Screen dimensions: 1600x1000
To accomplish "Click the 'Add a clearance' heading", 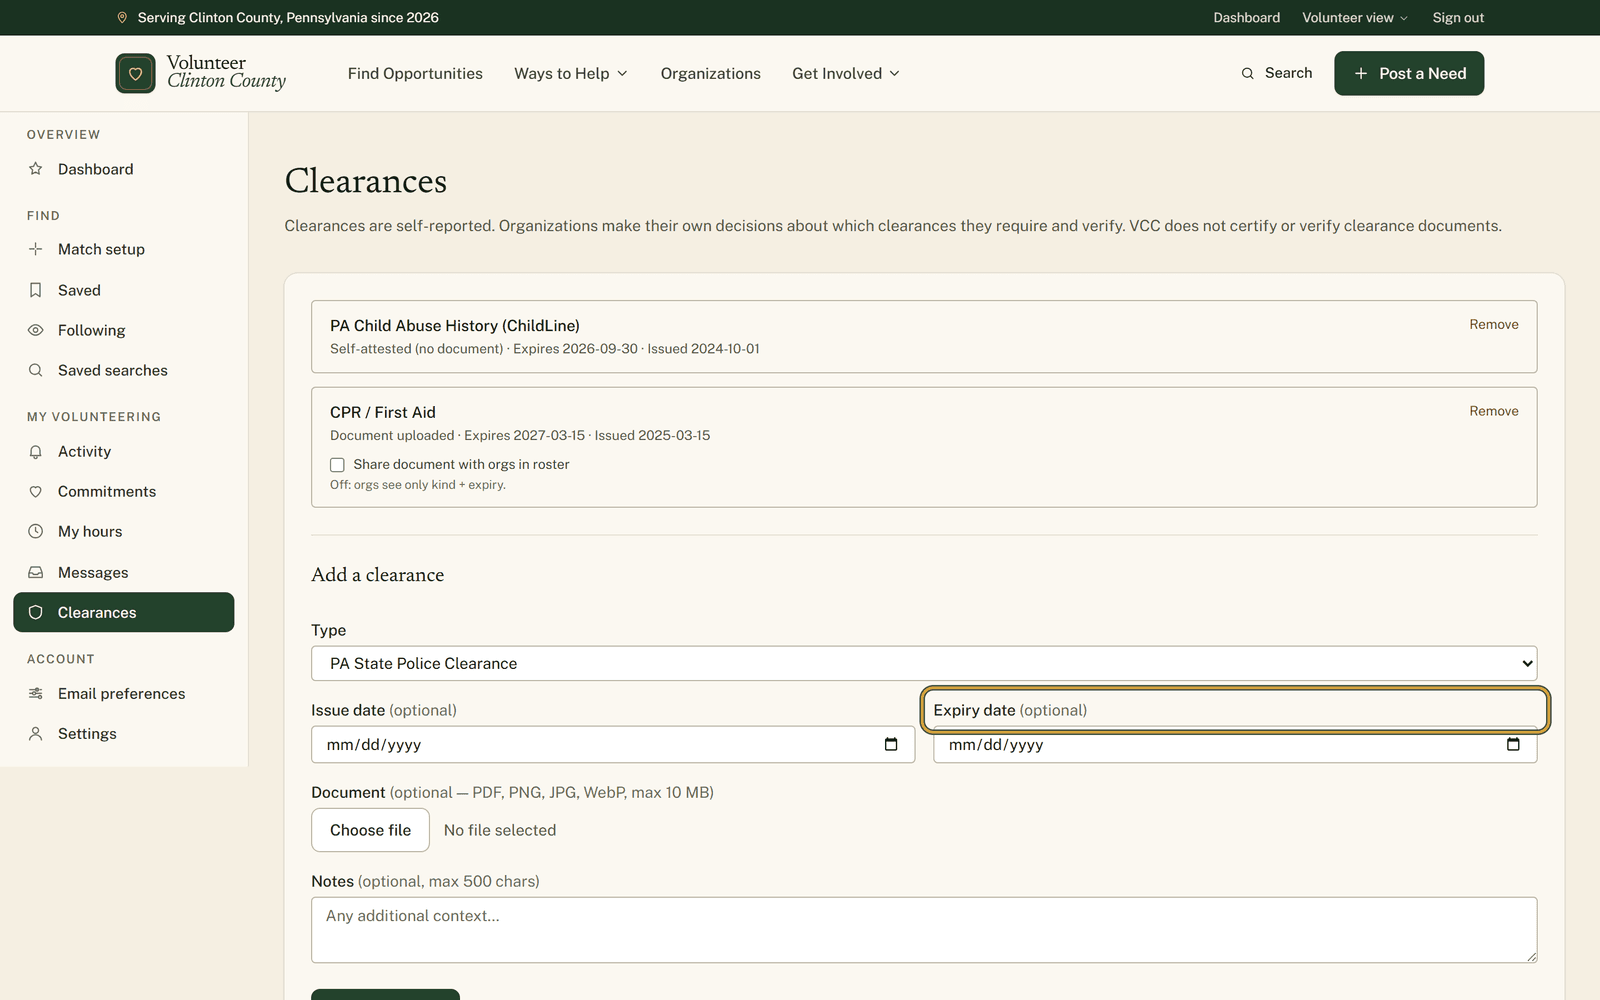I will click(377, 575).
